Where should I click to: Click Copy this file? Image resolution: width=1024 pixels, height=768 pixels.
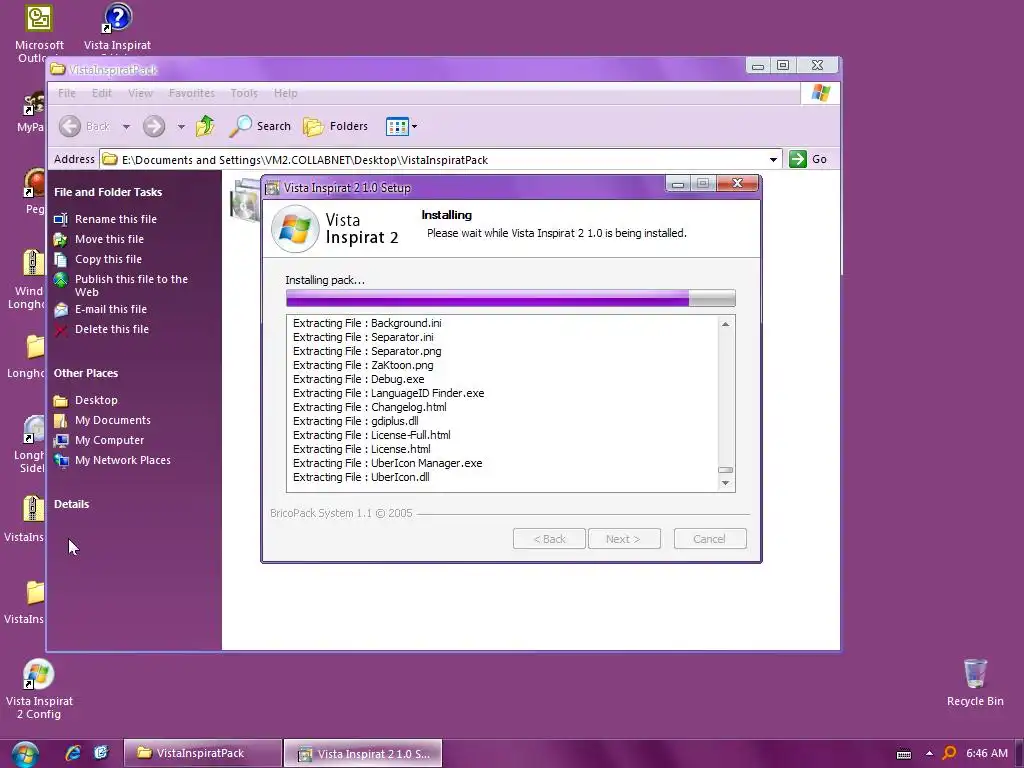[108, 259]
